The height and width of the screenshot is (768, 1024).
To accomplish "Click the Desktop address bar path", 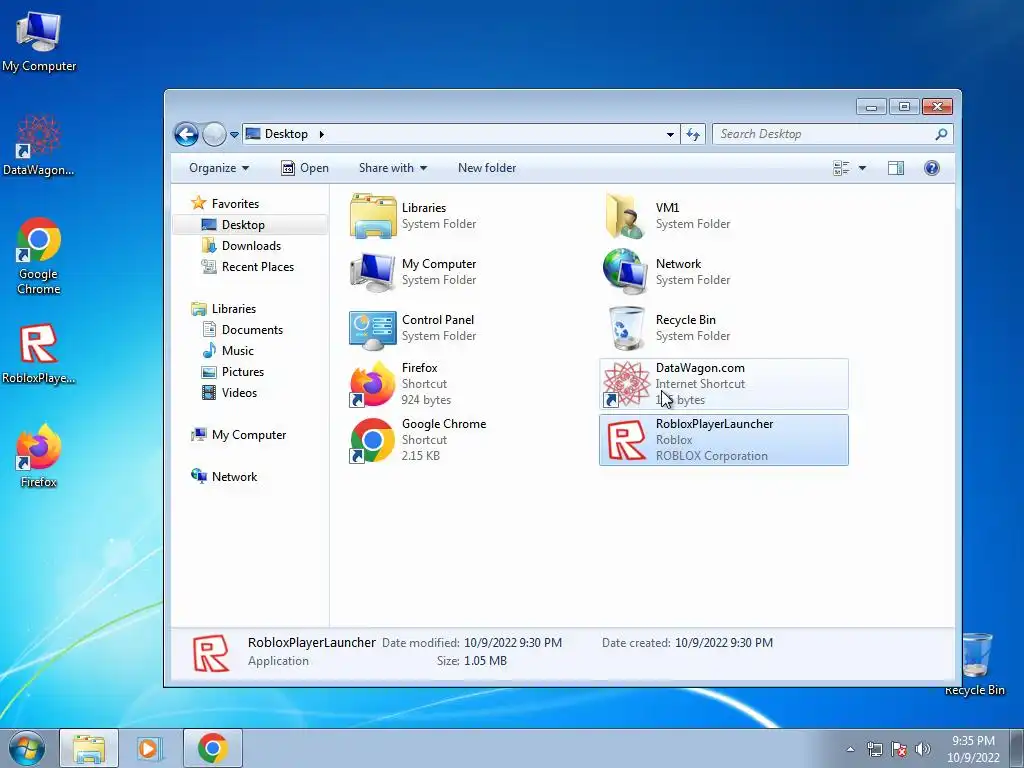I will 286,134.
